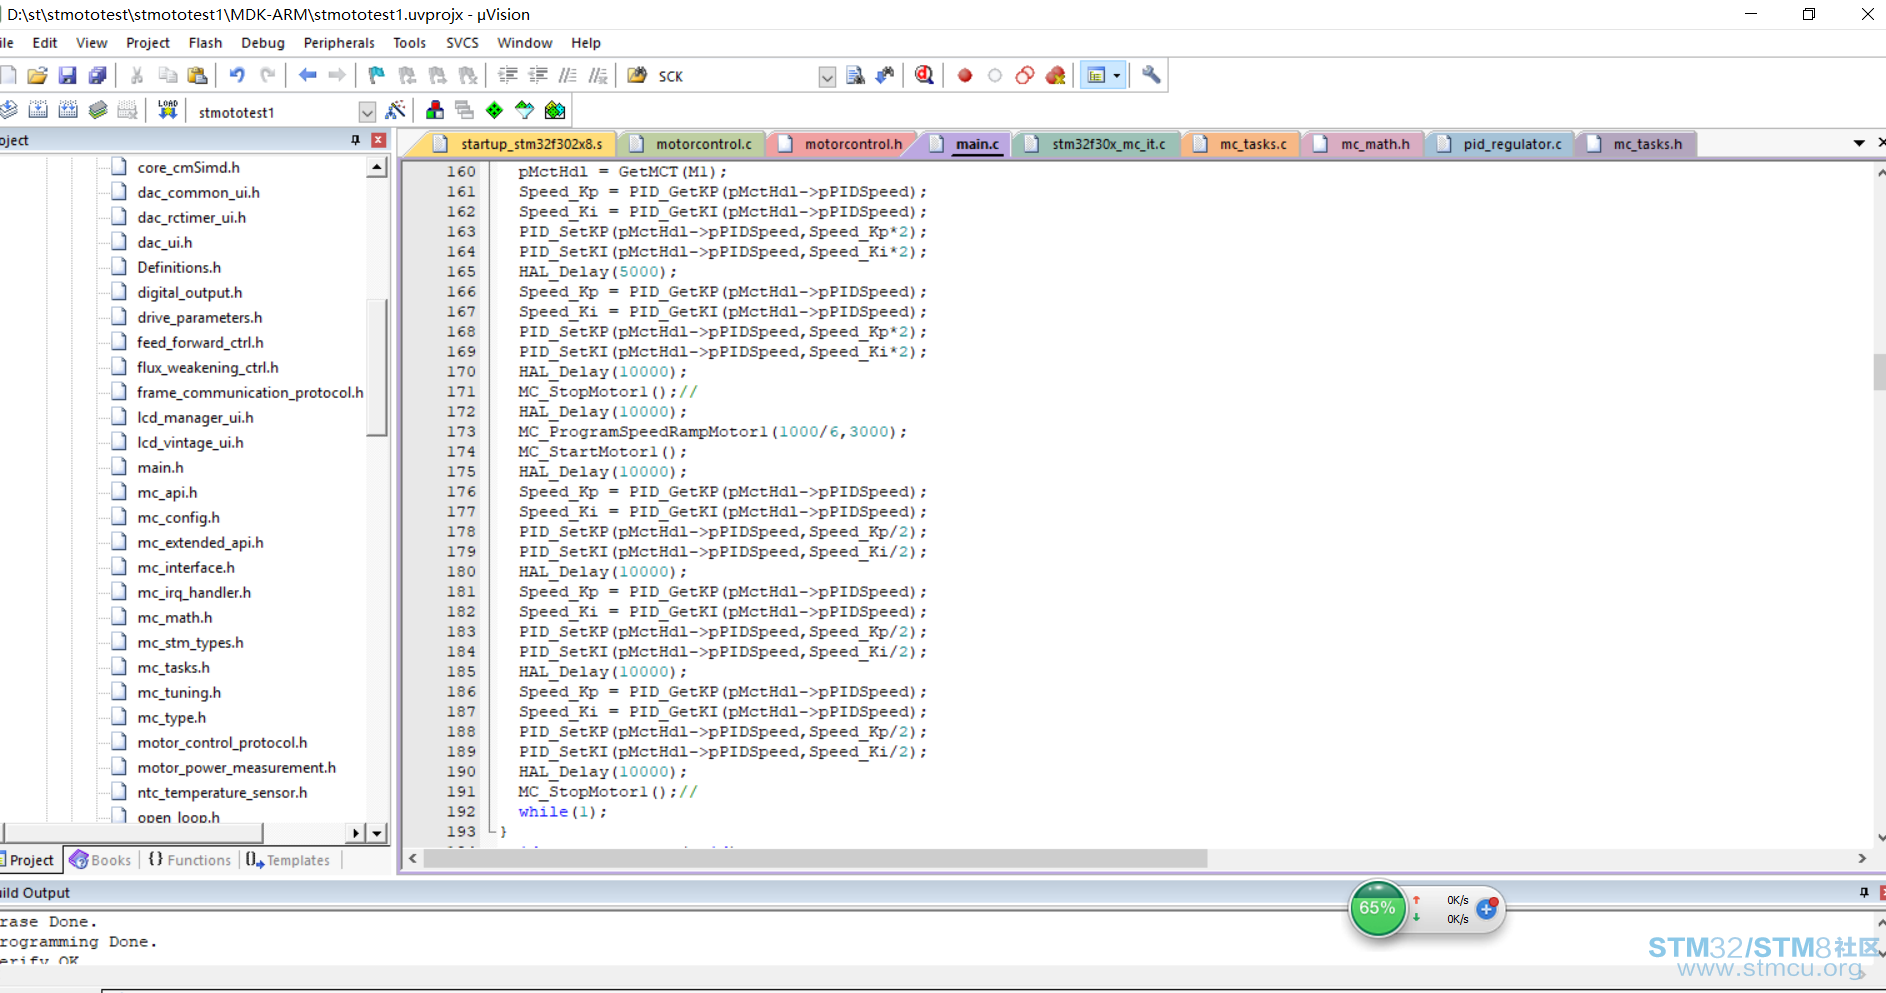This screenshot has height=993, width=1886.
Task: Close the Project panel with the red X
Action: (x=379, y=140)
